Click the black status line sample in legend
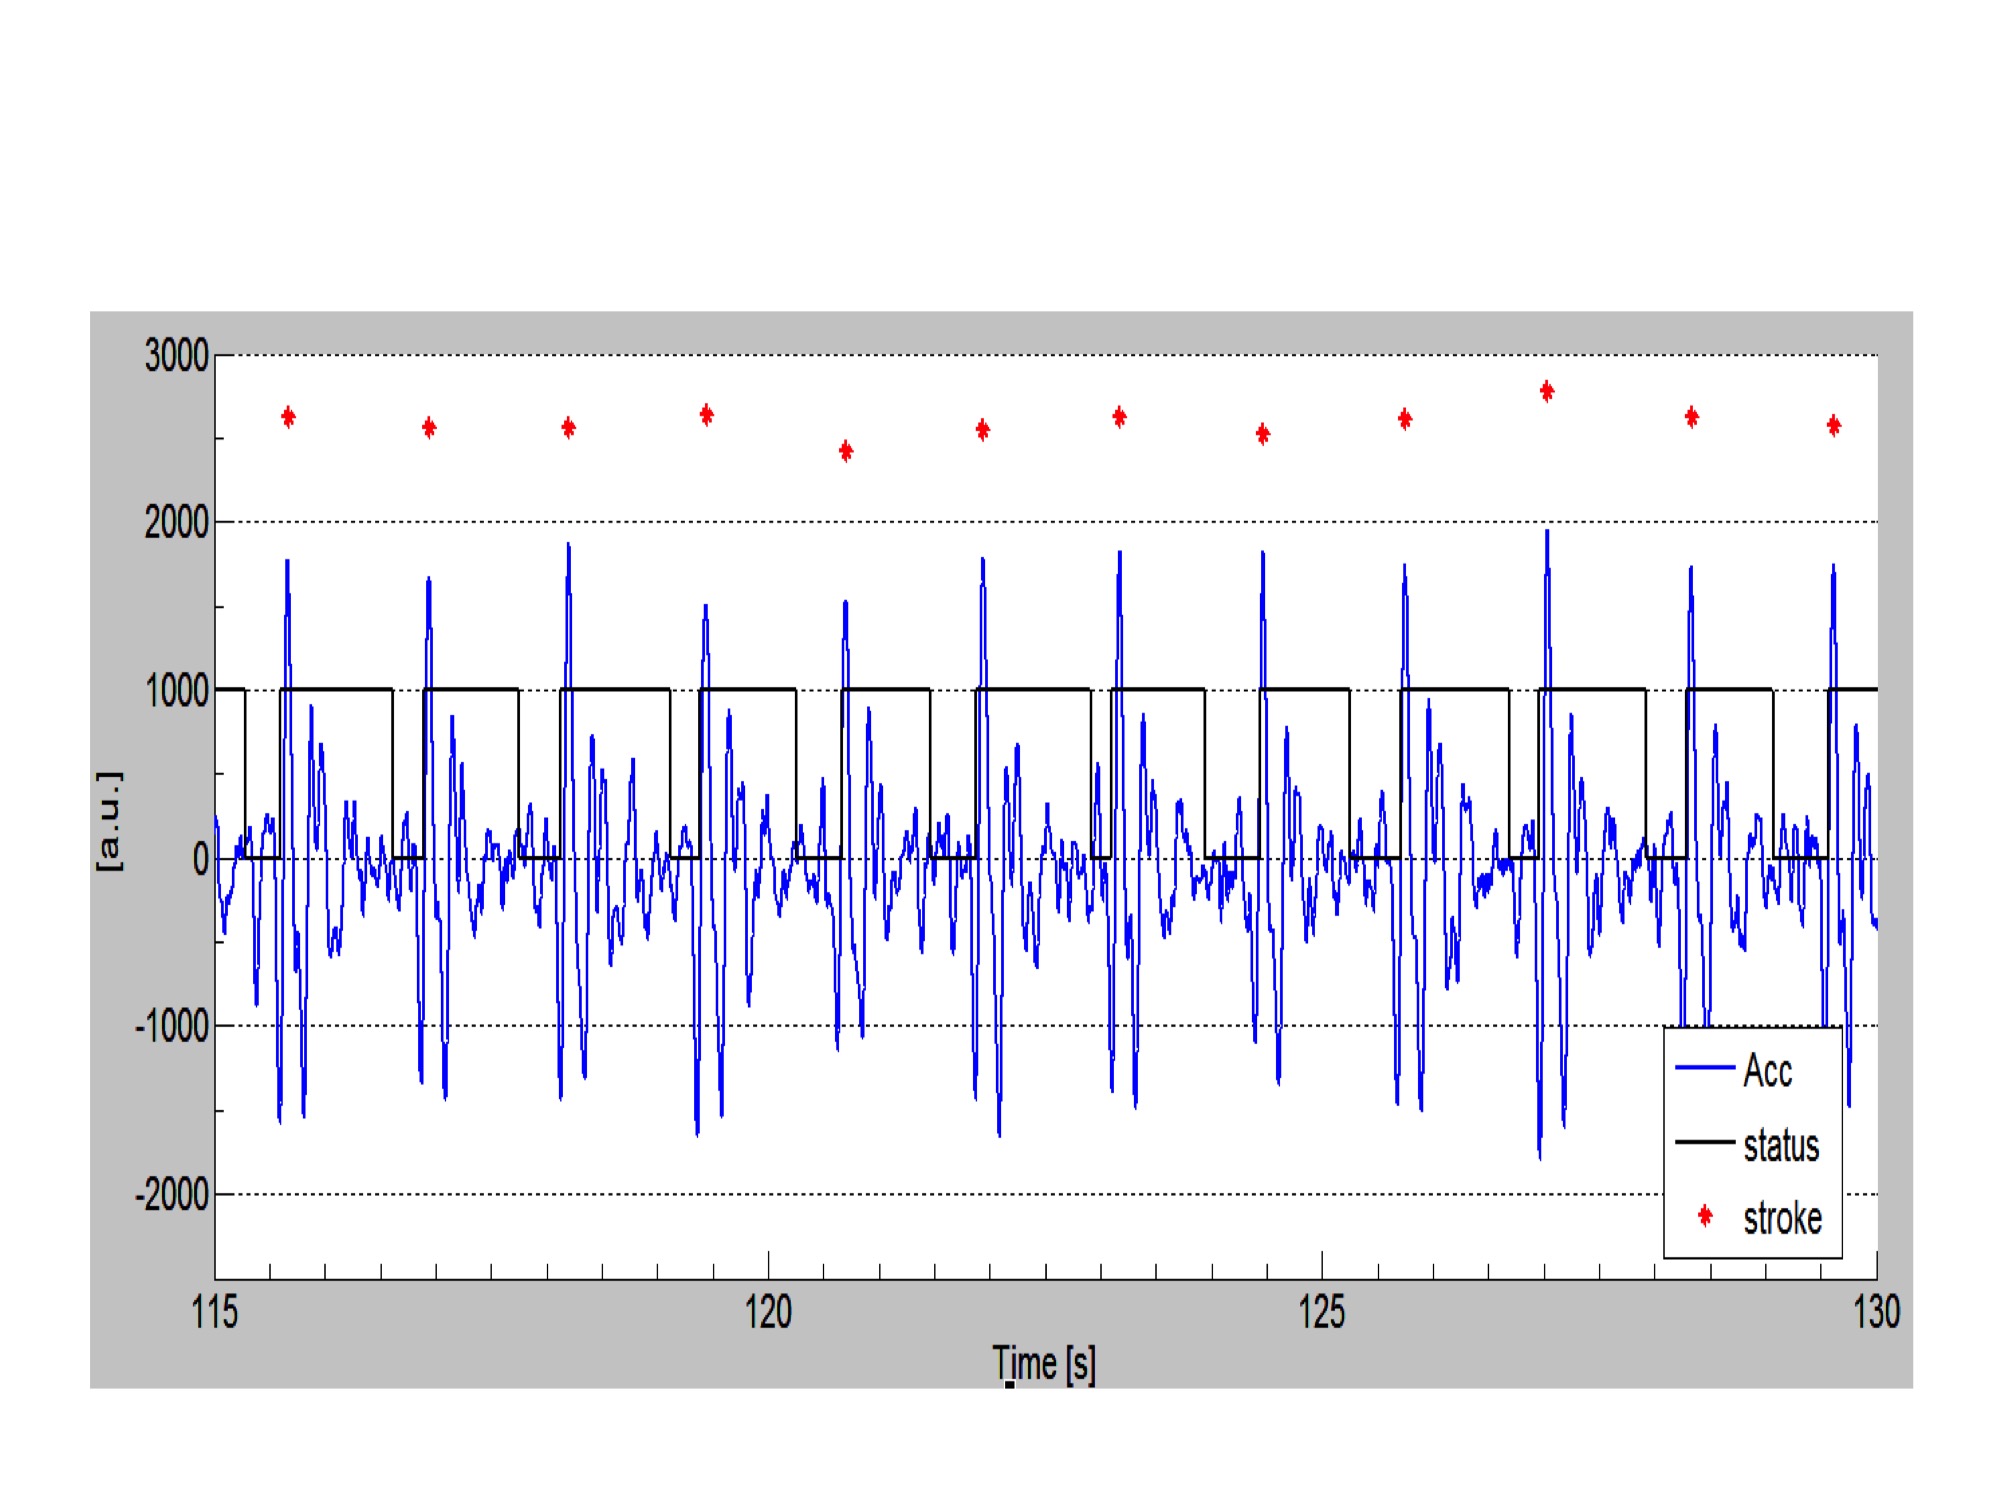 click(1704, 1142)
